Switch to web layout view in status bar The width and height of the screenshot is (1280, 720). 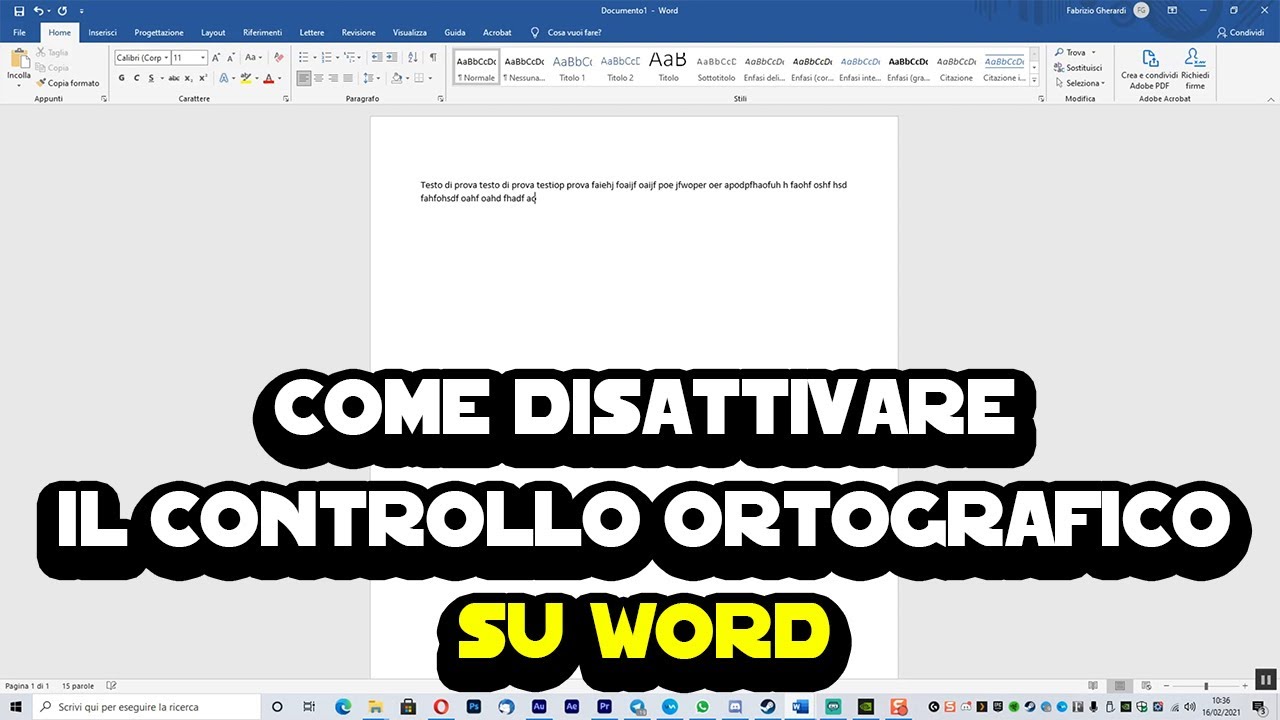pos(1148,686)
